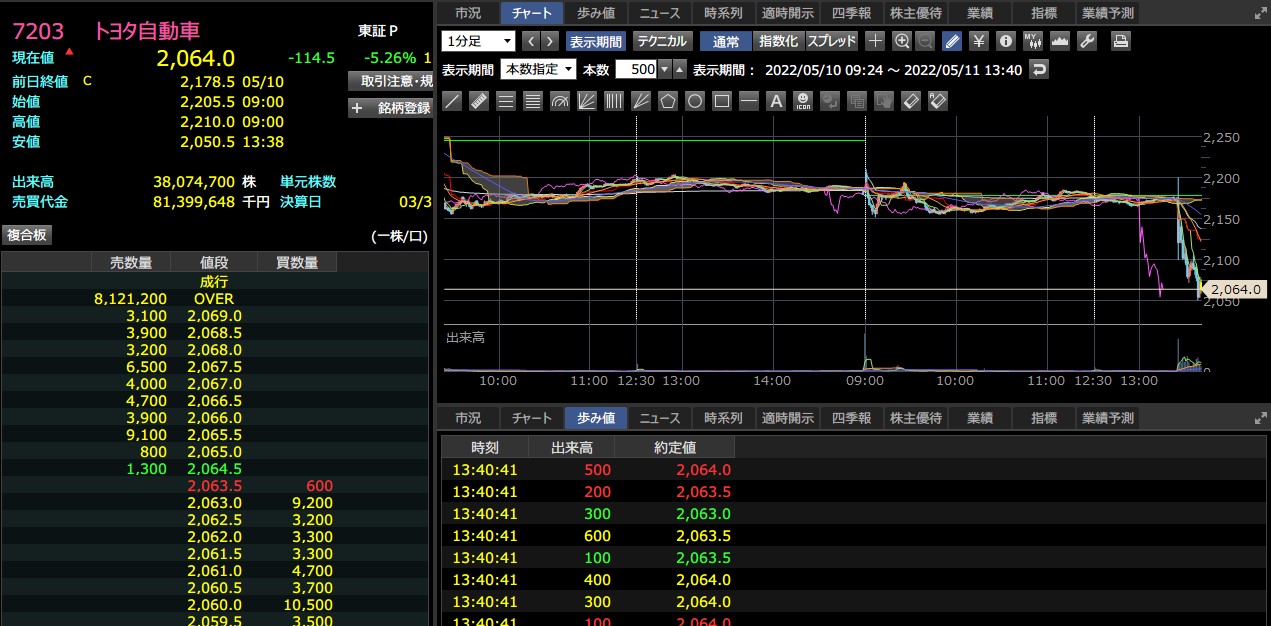The image size is (1271, 626).
Task: Select the horizontal line drawing tool
Action: [x=749, y=101]
